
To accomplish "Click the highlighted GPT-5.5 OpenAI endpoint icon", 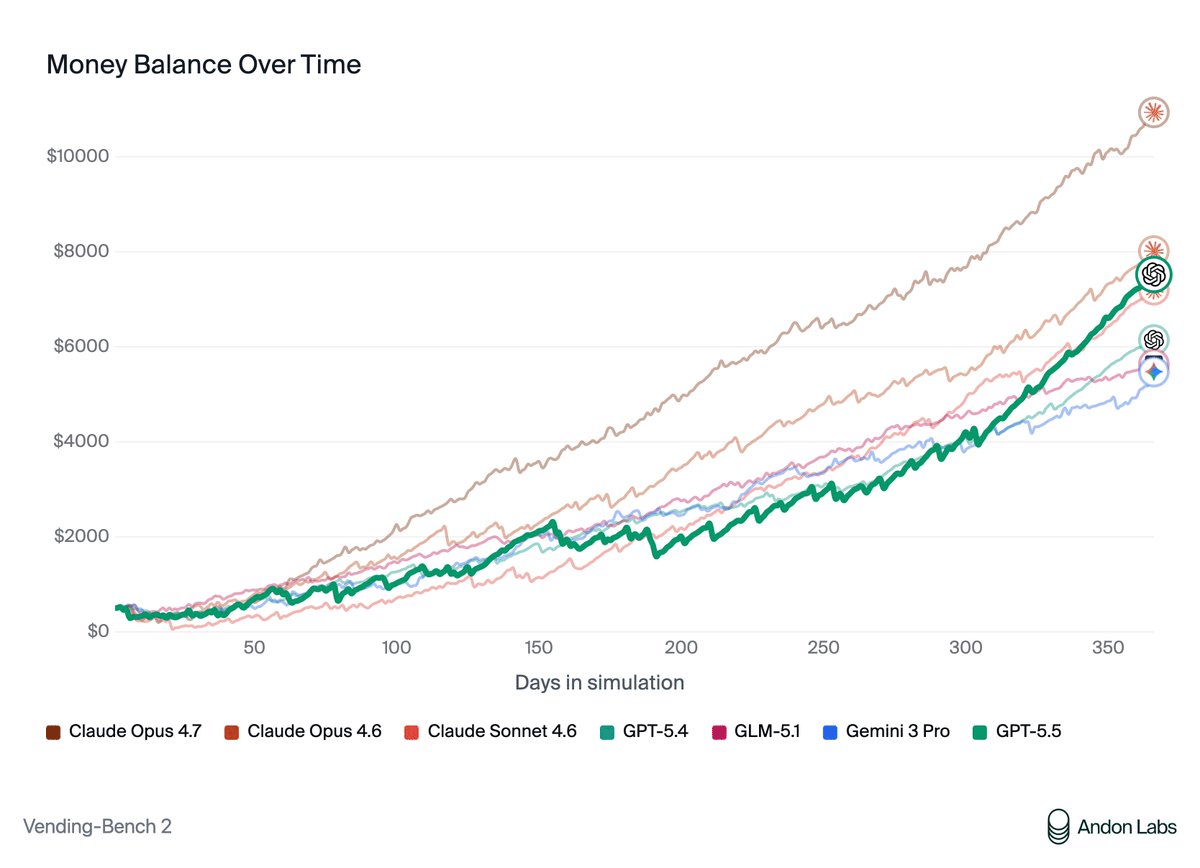I will point(1153,274).
